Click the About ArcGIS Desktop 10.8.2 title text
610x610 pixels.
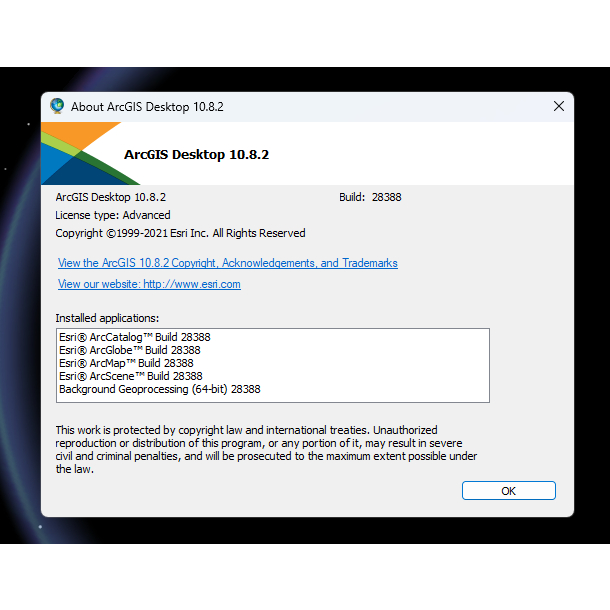147,107
